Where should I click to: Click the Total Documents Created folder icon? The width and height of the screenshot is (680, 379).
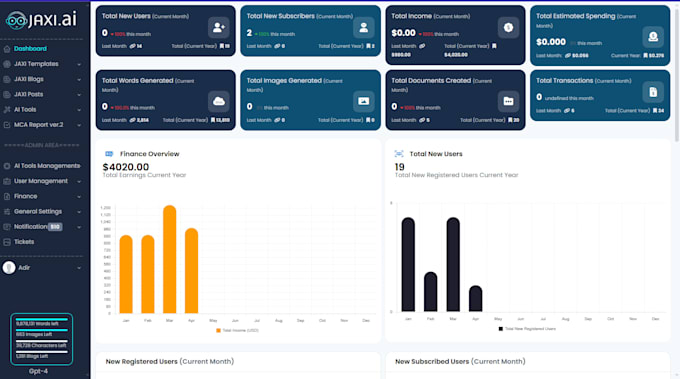(508, 101)
